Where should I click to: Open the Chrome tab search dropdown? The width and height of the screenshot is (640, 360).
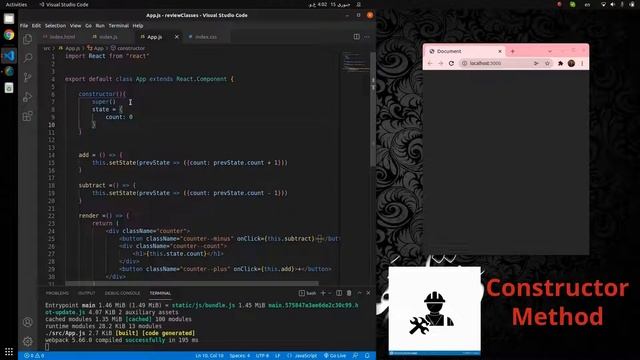[x=550, y=51]
